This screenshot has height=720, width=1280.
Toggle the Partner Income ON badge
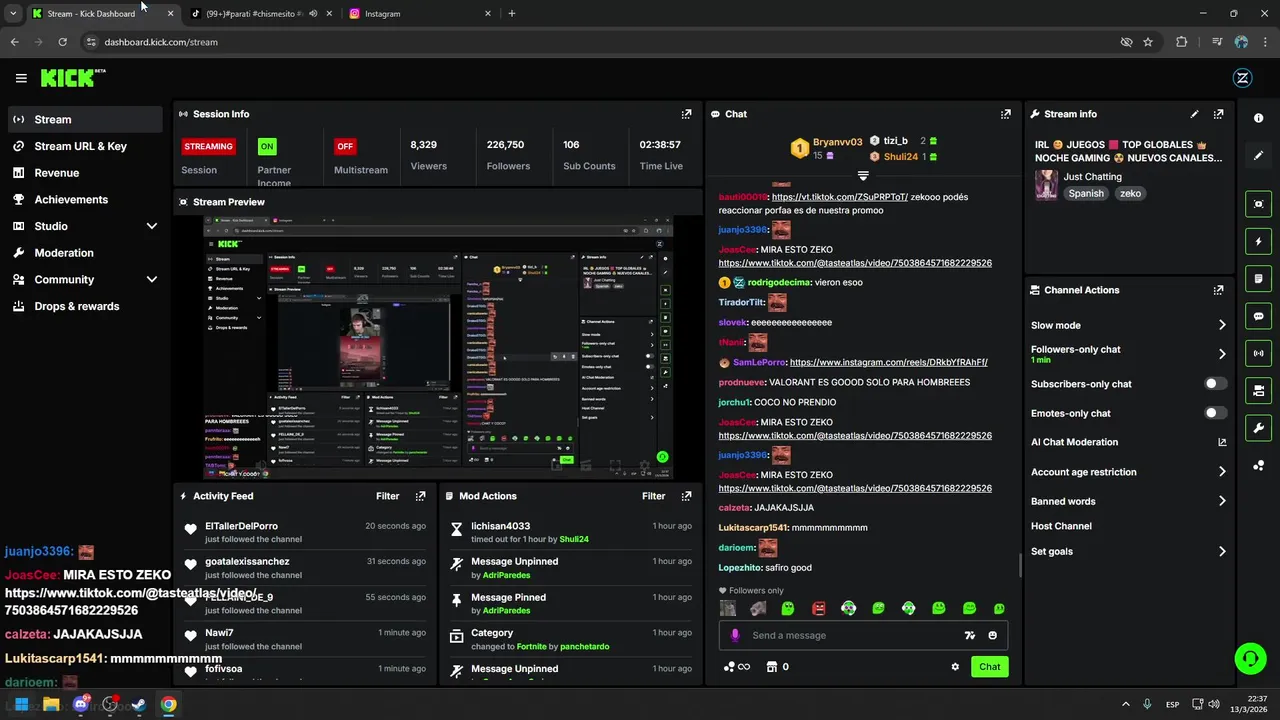(x=267, y=146)
